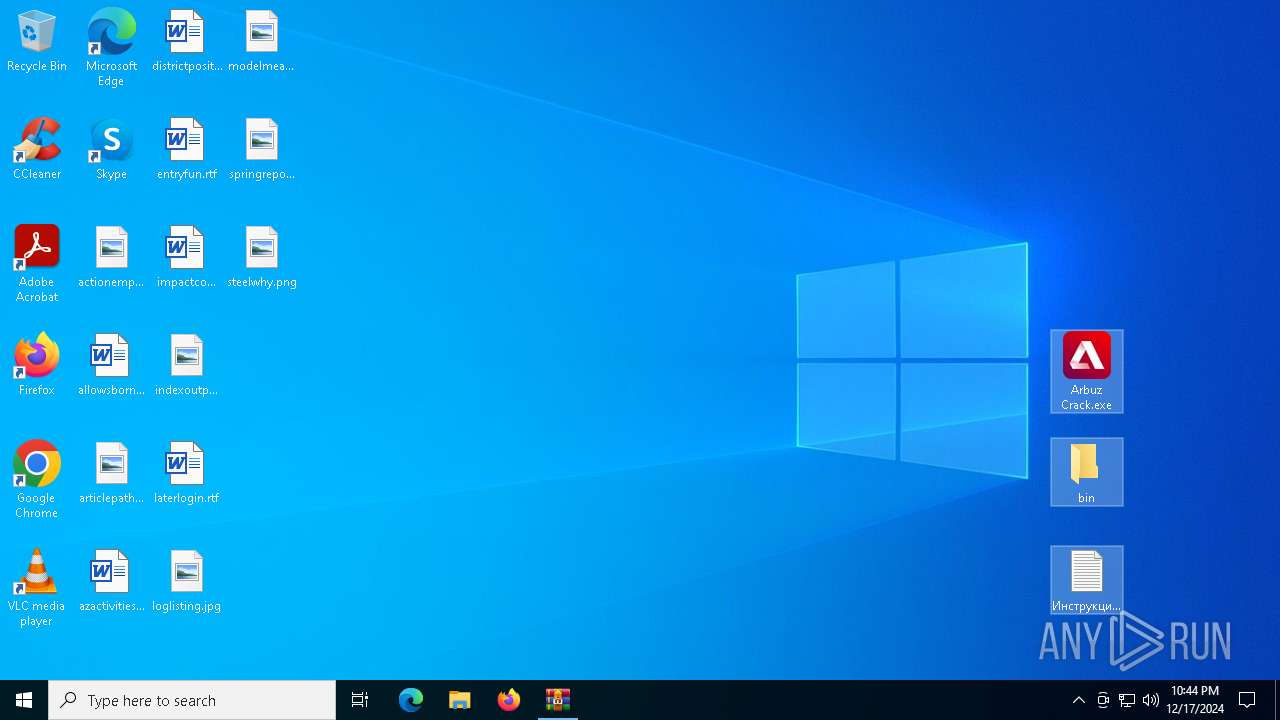Click the Show desktop sliver
Screen dimensions: 1280x720
pos(1277,700)
